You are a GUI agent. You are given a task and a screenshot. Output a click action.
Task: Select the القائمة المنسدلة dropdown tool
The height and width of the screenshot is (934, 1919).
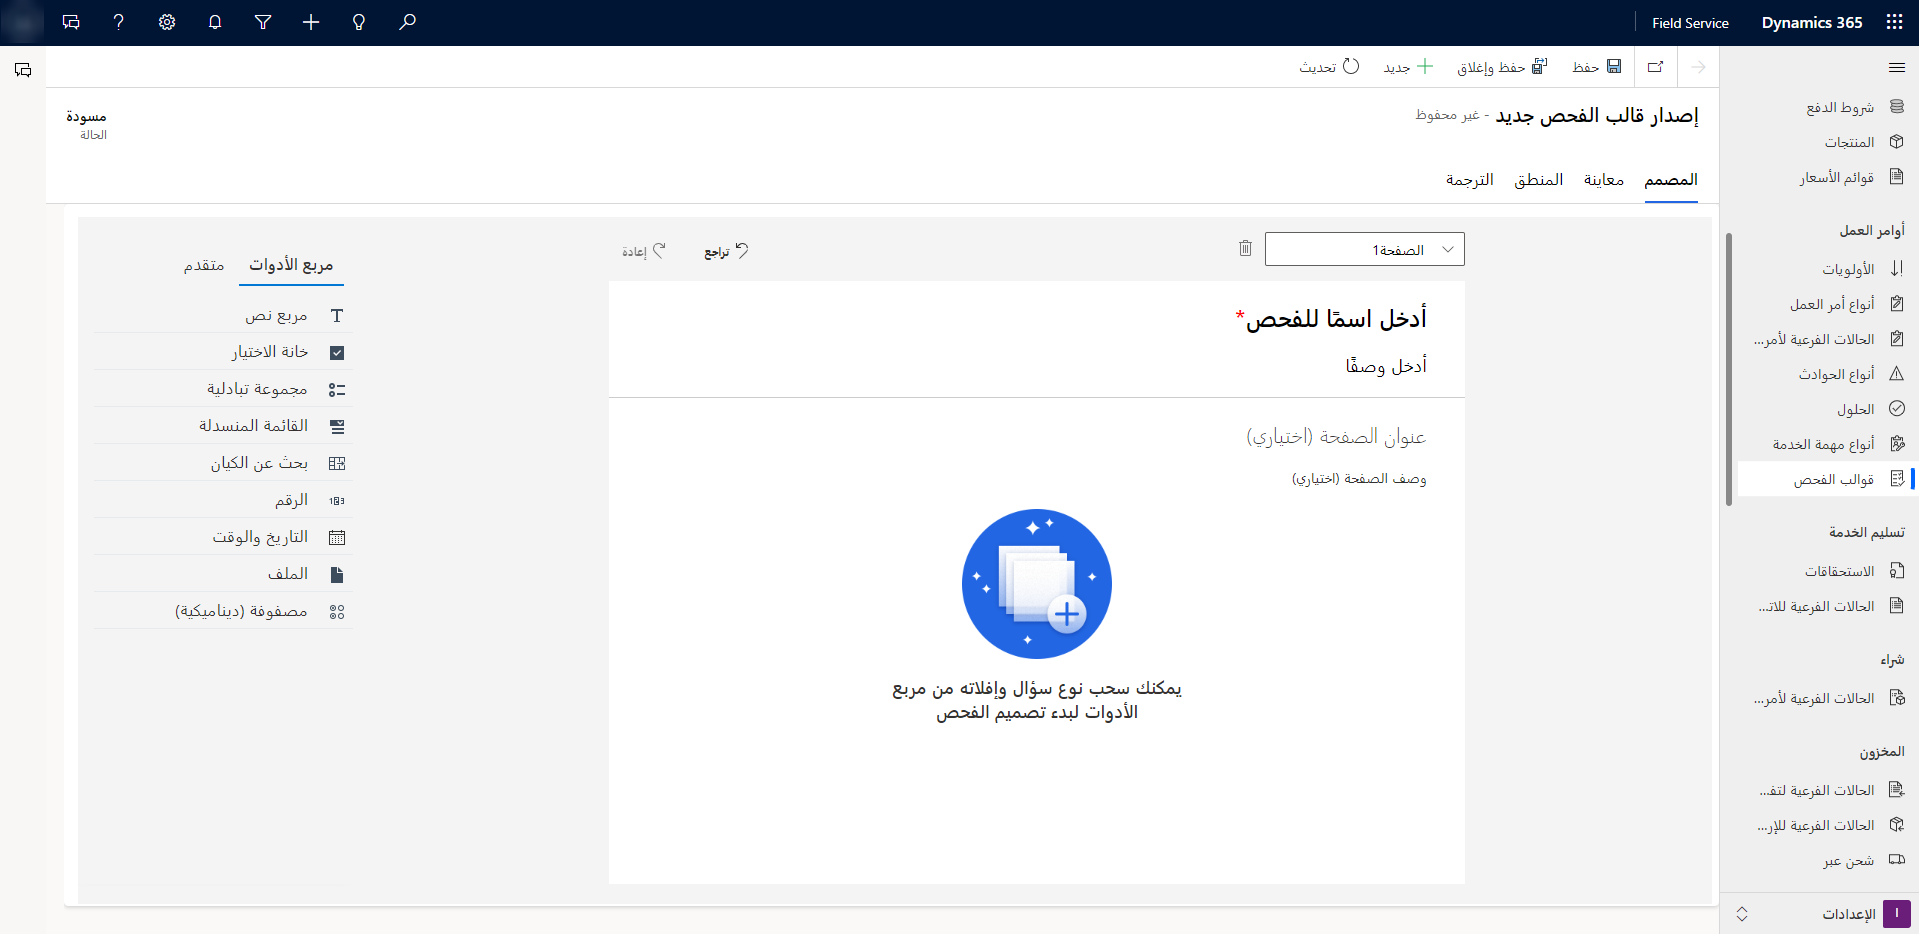click(223, 426)
